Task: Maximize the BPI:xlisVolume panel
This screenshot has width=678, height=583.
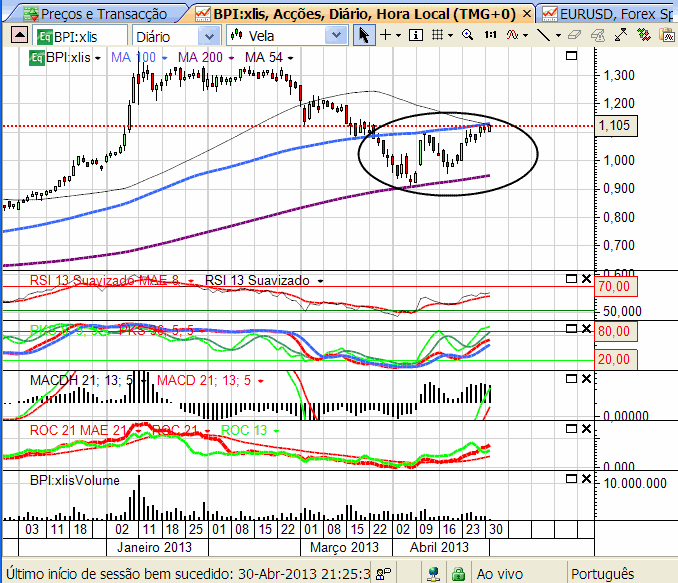Action: (x=572, y=479)
